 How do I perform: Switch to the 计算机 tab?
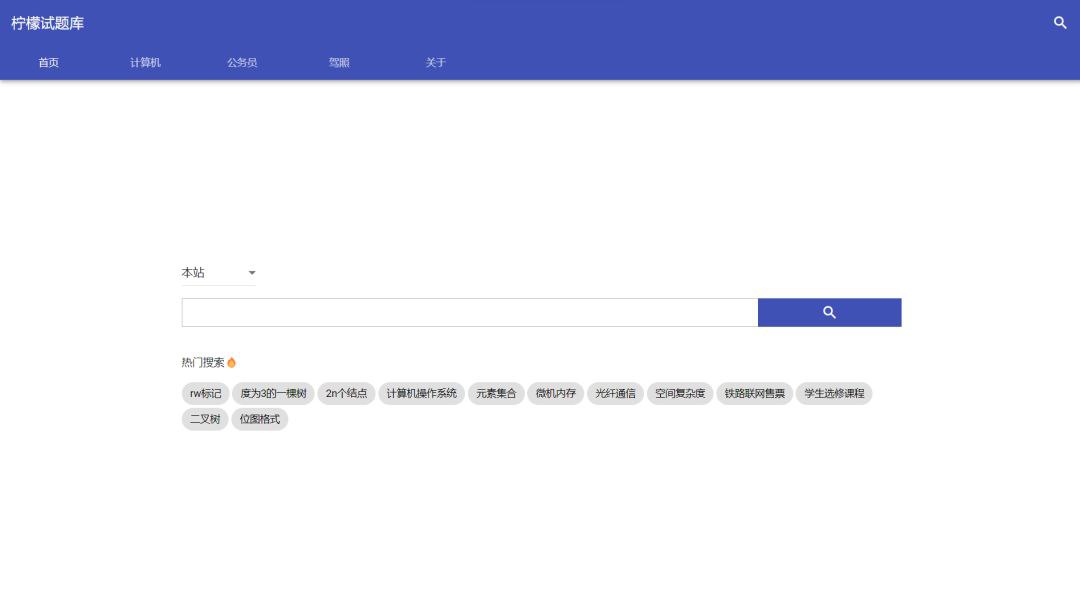point(145,62)
